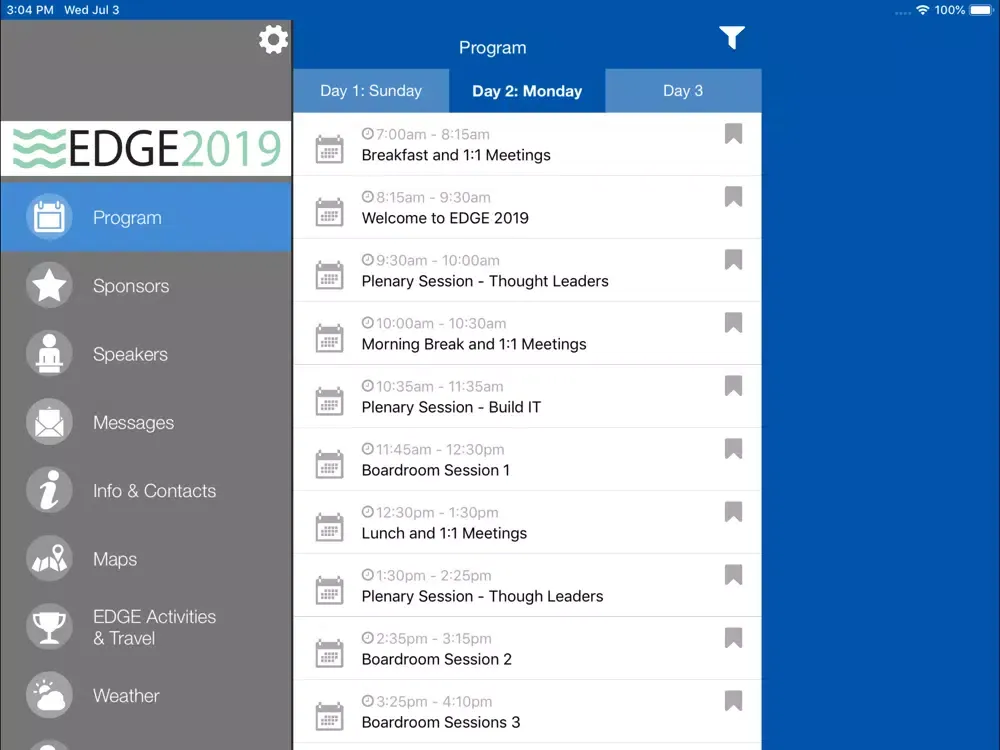
Task: Click calendar icon for Boardroom Sessions 3
Action: click(330, 716)
